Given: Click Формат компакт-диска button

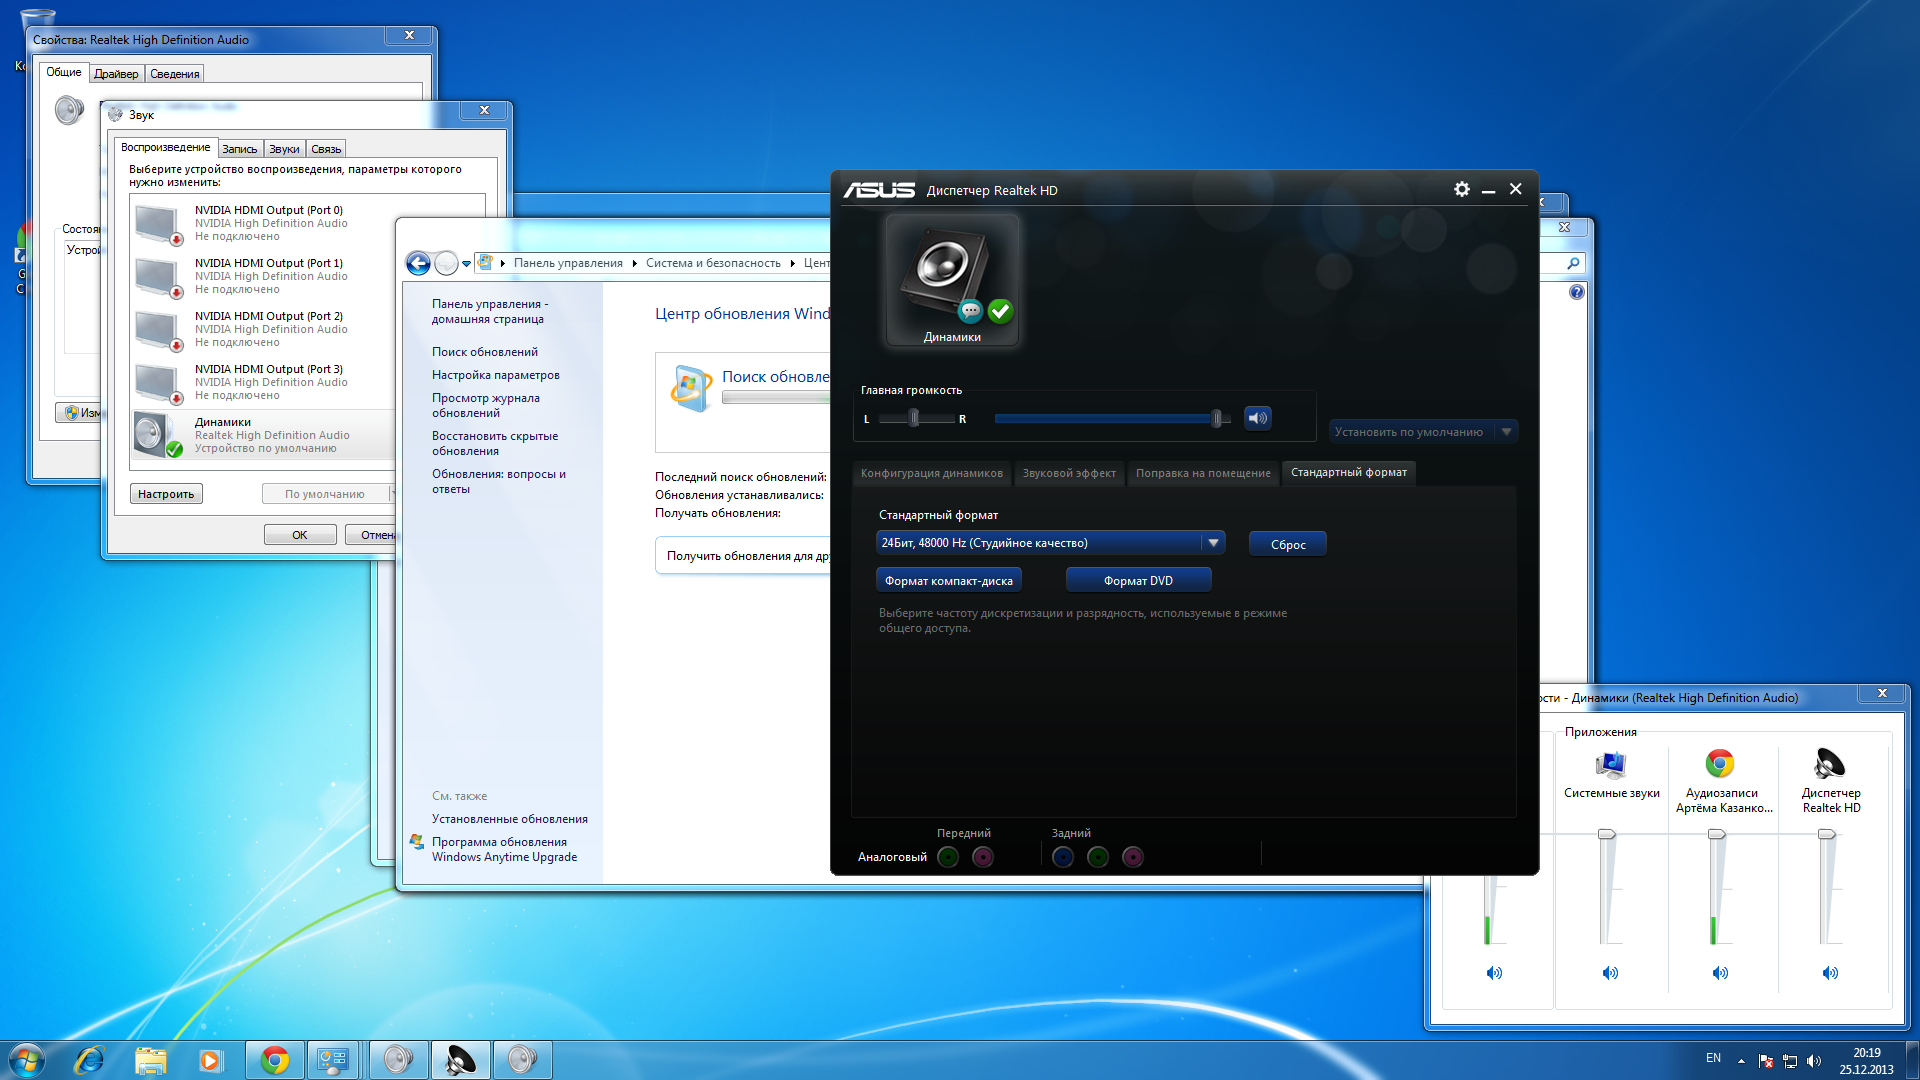Looking at the screenshot, I should pos(948,581).
